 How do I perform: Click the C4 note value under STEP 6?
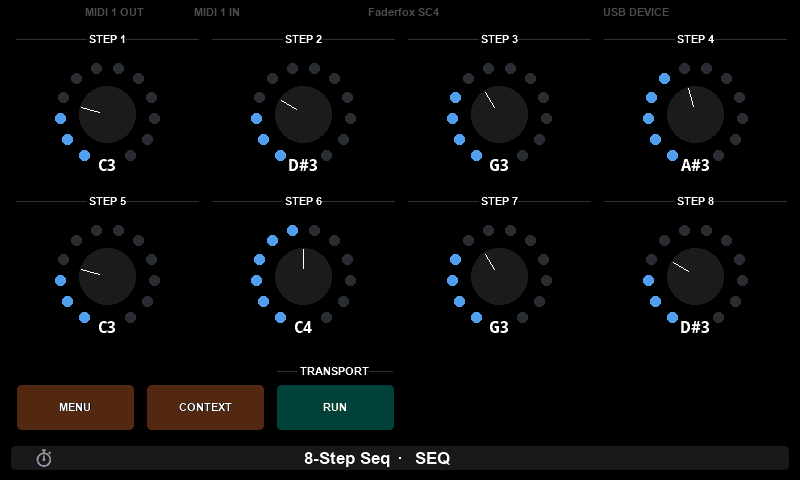click(303, 327)
